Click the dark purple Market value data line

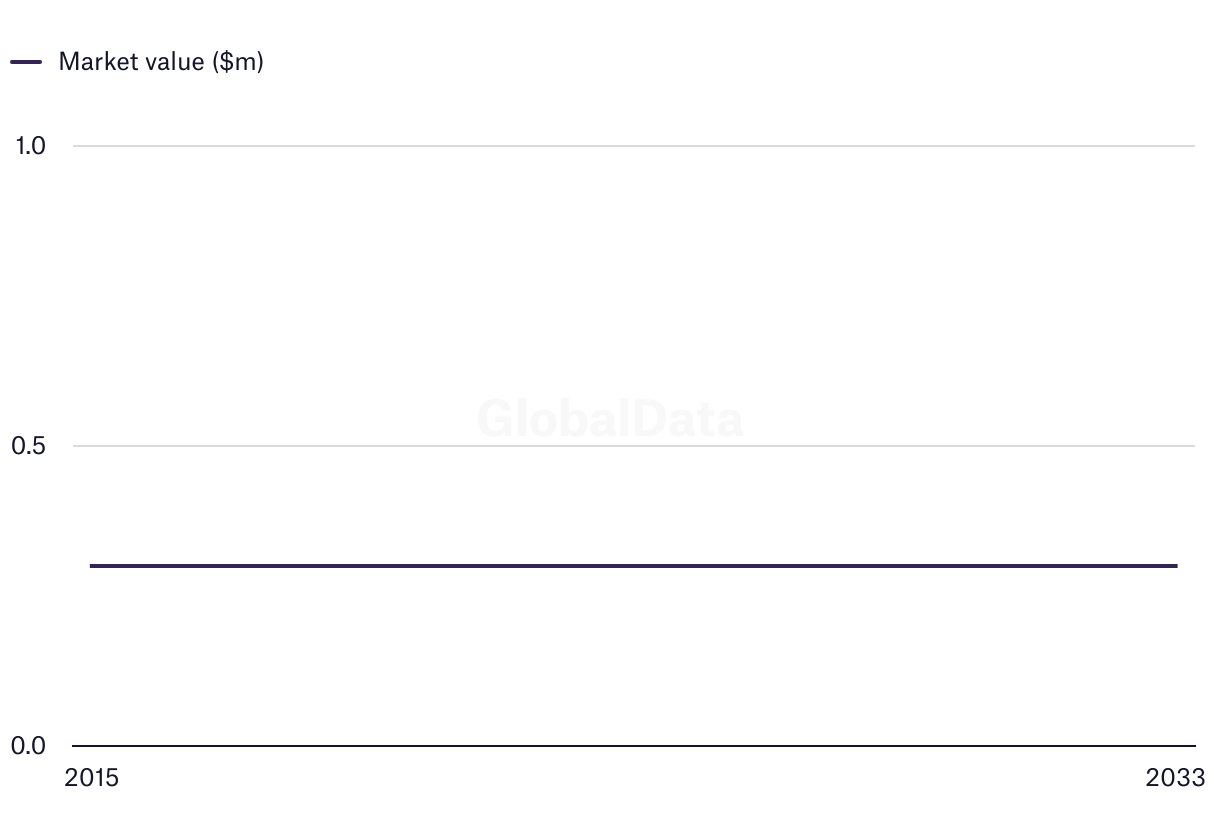click(x=634, y=566)
